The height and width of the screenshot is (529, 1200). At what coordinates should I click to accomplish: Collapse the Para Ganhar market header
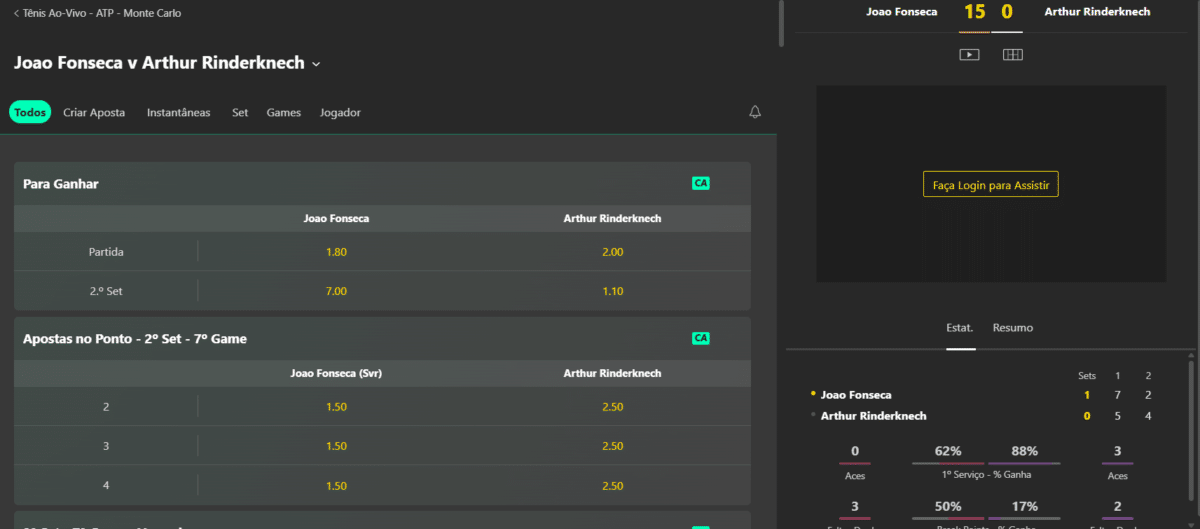click(382, 184)
